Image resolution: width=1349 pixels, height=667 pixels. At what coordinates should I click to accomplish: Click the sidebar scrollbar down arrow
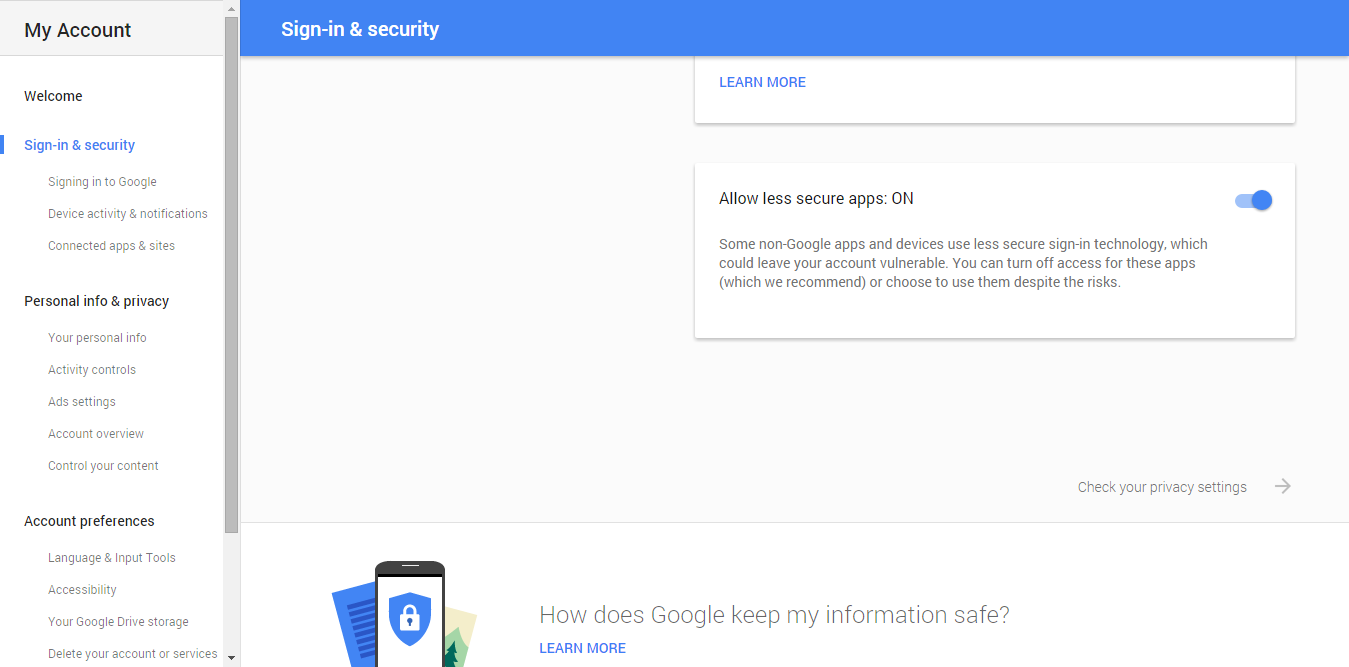(232, 658)
